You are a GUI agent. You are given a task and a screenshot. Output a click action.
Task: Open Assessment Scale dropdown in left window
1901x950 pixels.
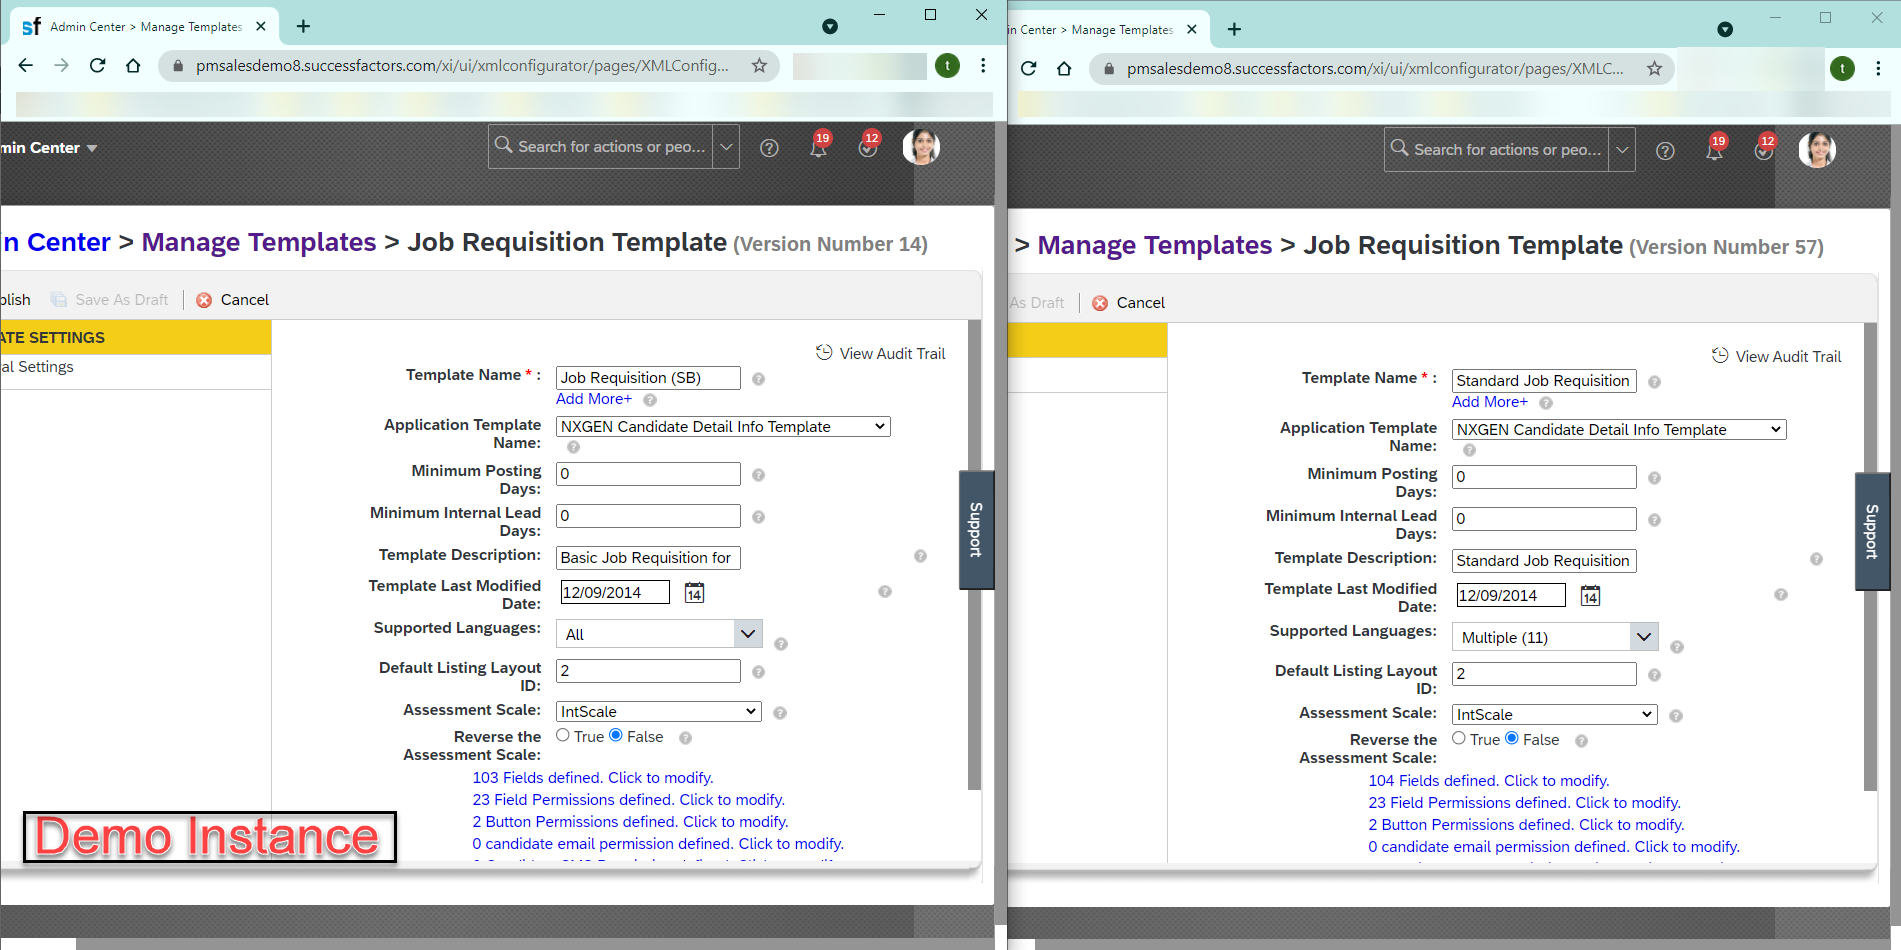(x=659, y=712)
